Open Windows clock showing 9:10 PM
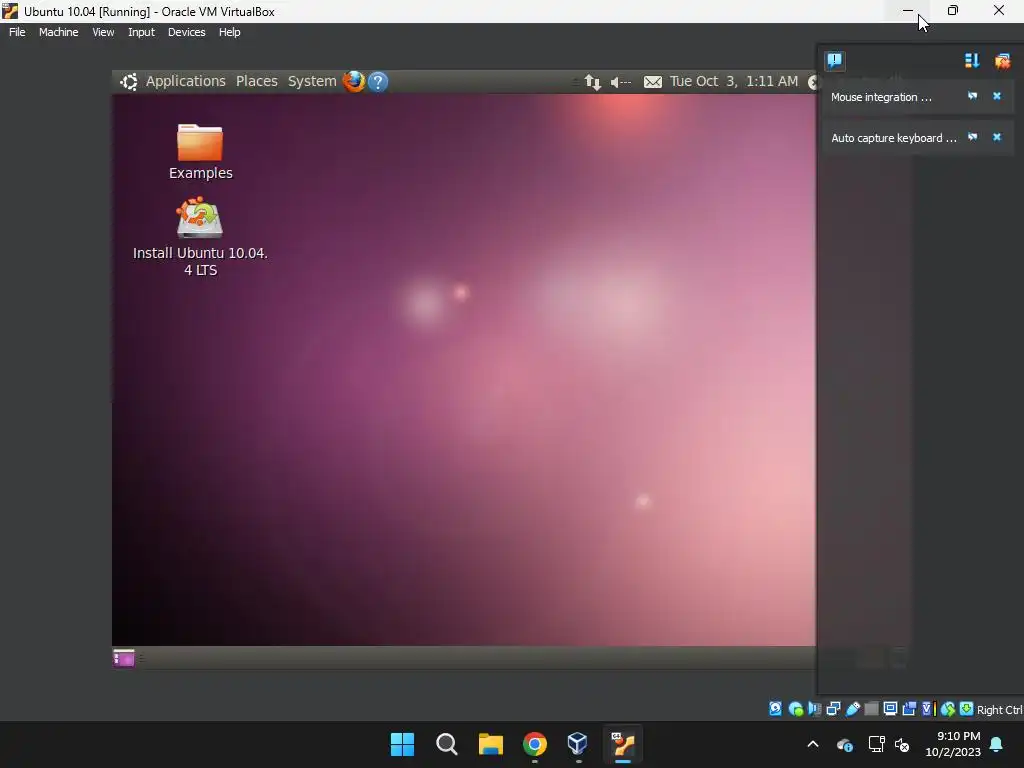1024x768 pixels. point(953,744)
